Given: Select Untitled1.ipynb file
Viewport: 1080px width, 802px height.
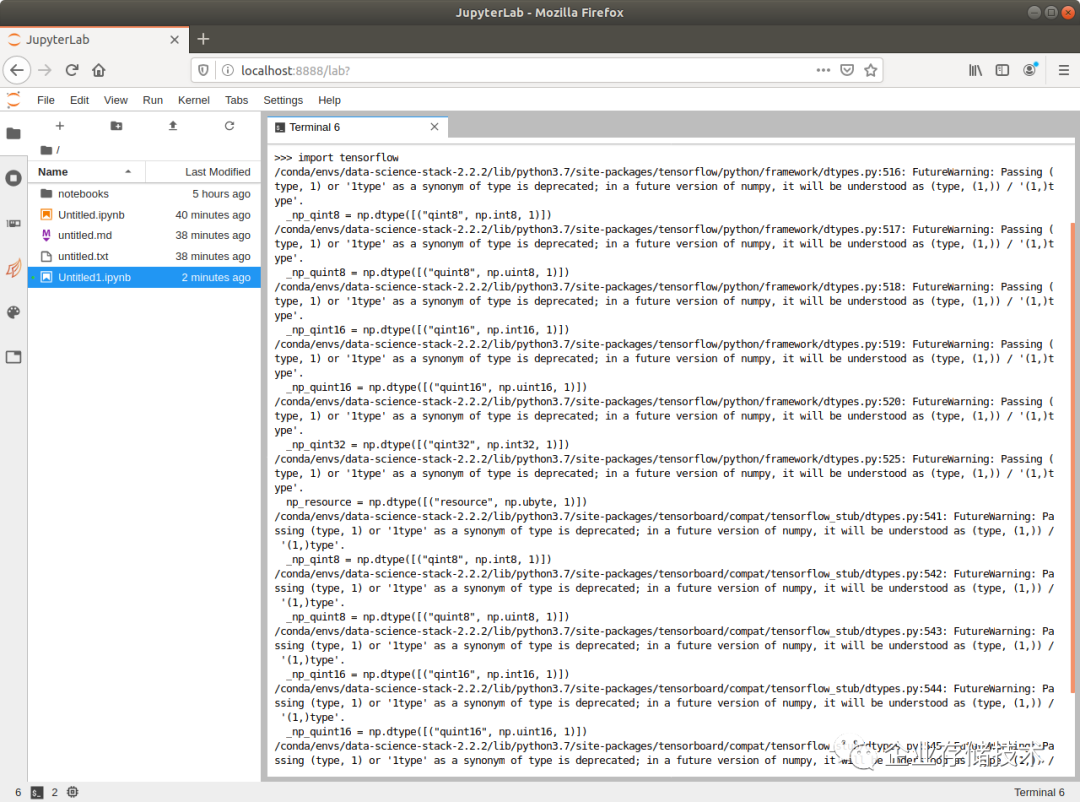Looking at the screenshot, I should (x=144, y=277).
